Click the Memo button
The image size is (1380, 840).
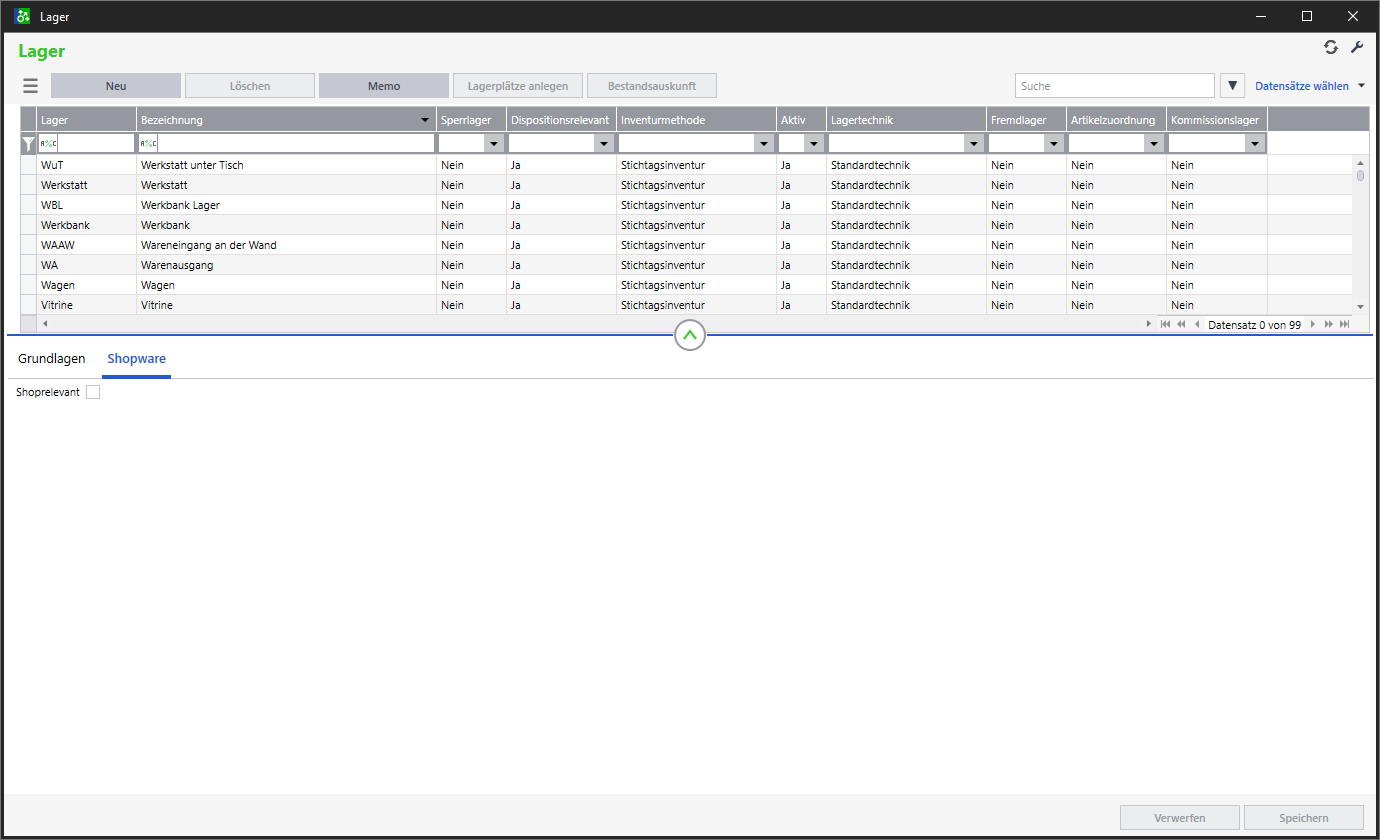coord(384,86)
